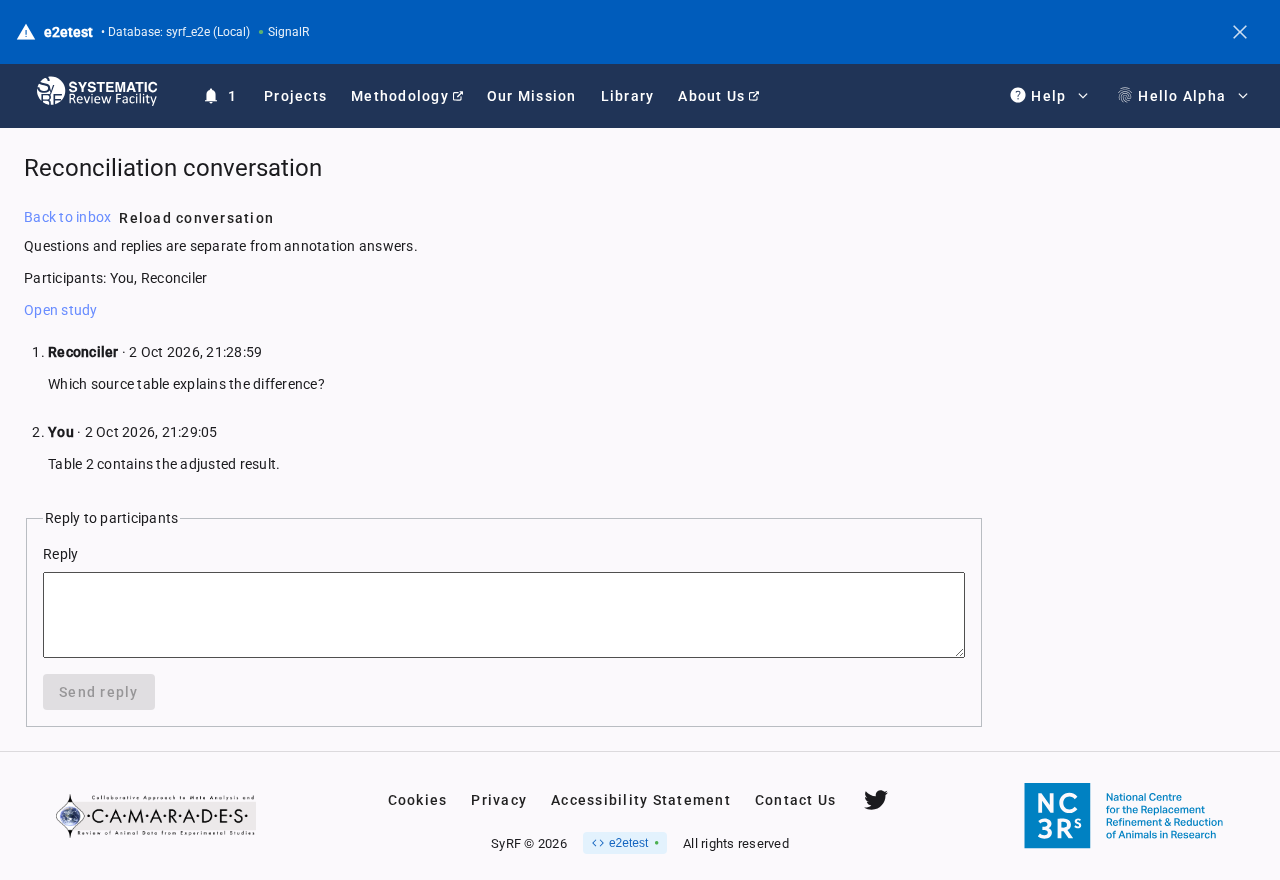Click the Help question mark icon

tap(1018, 95)
